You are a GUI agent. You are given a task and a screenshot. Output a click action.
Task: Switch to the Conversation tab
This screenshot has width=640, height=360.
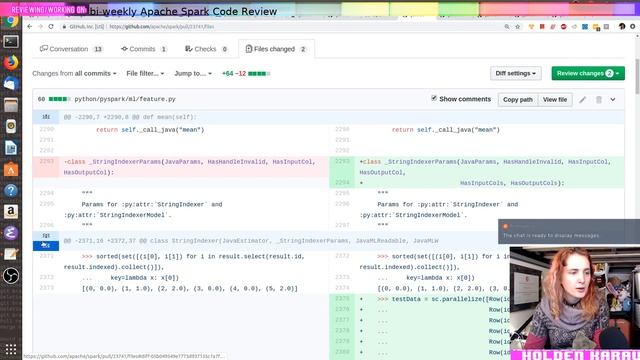pos(71,49)
